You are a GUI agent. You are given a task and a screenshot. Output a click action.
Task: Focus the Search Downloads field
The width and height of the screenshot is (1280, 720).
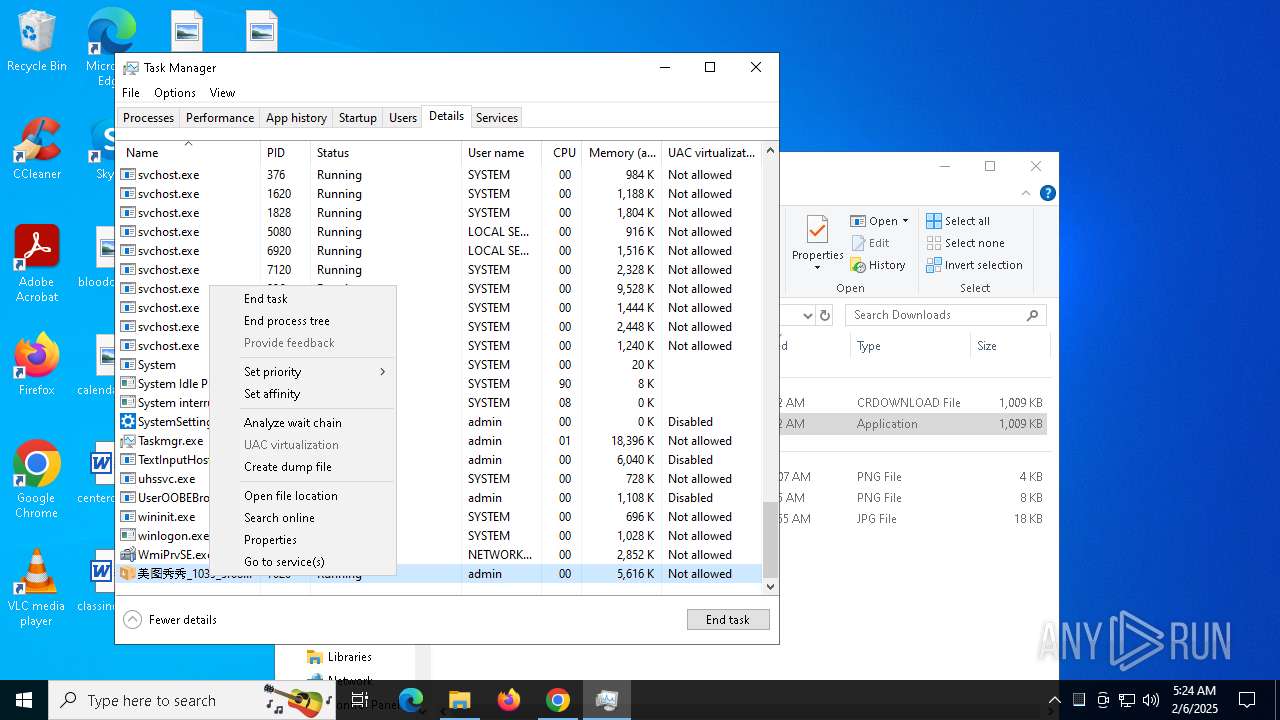946,315
